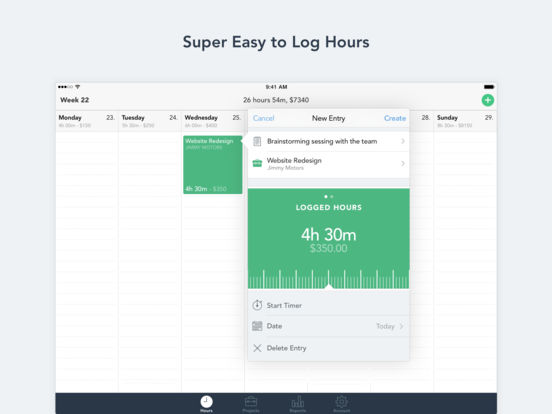Select the Website Redesign project row

click(x=328, y=164)
